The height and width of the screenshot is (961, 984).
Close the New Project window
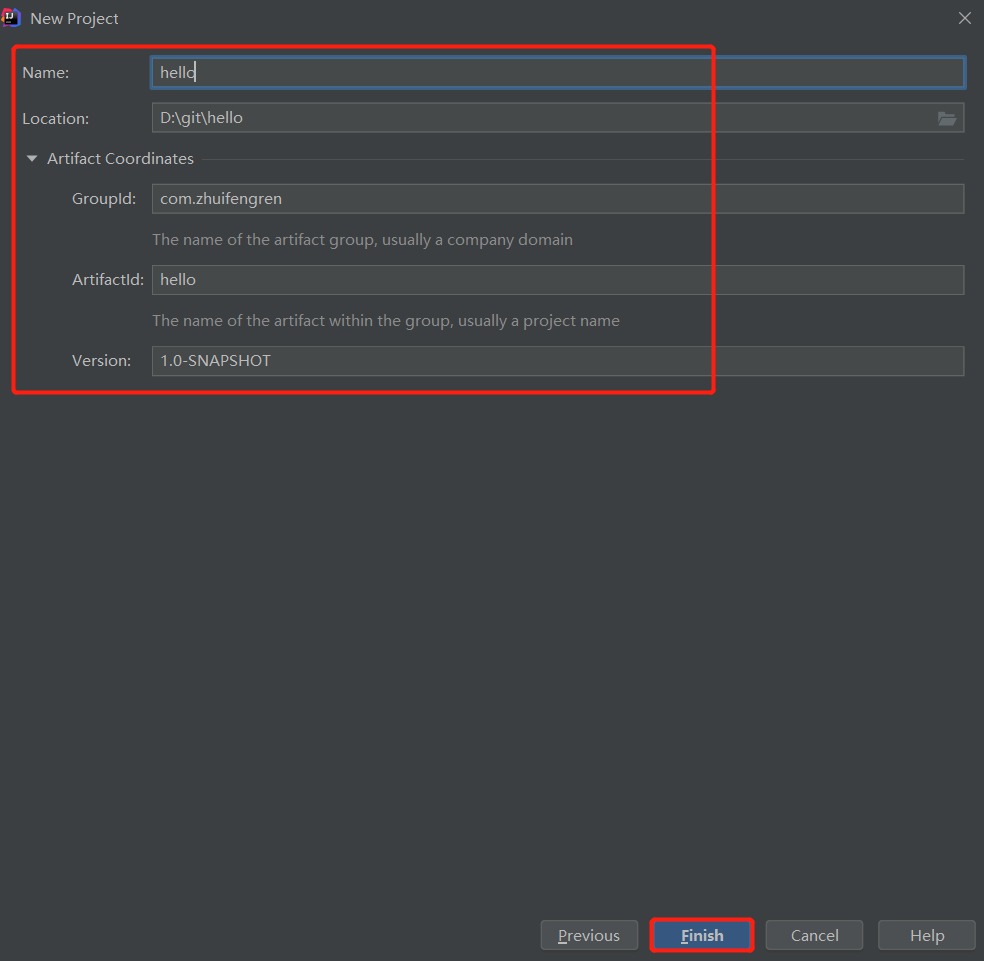pyautogui.click(x=965, y=18)
